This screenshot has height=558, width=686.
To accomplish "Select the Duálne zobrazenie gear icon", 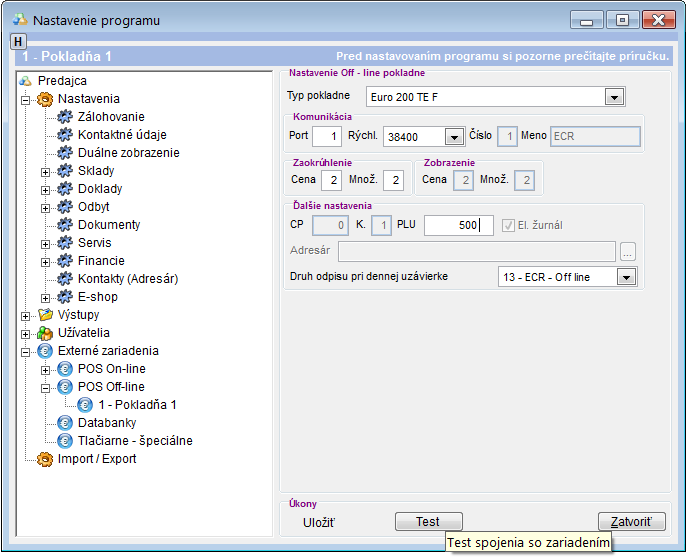I will (x=66, y=153).
